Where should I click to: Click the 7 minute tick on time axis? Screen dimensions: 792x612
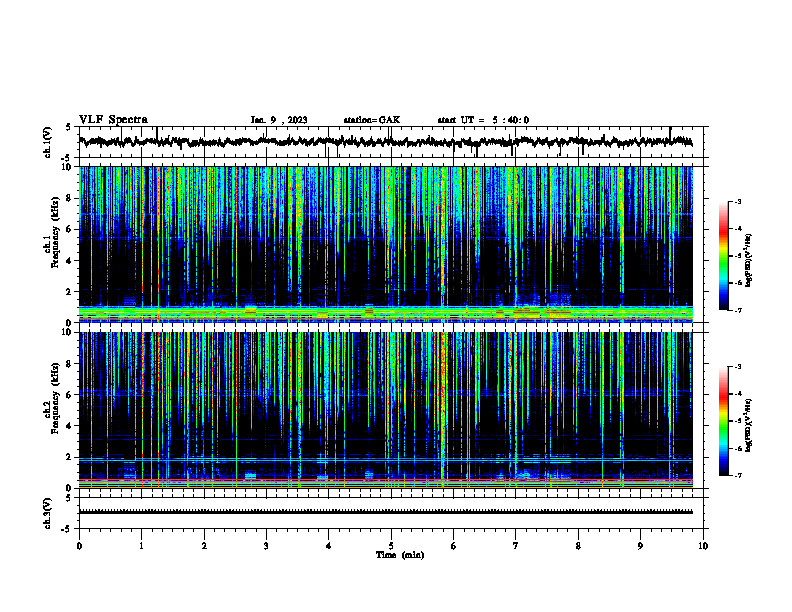coord(516,546)
